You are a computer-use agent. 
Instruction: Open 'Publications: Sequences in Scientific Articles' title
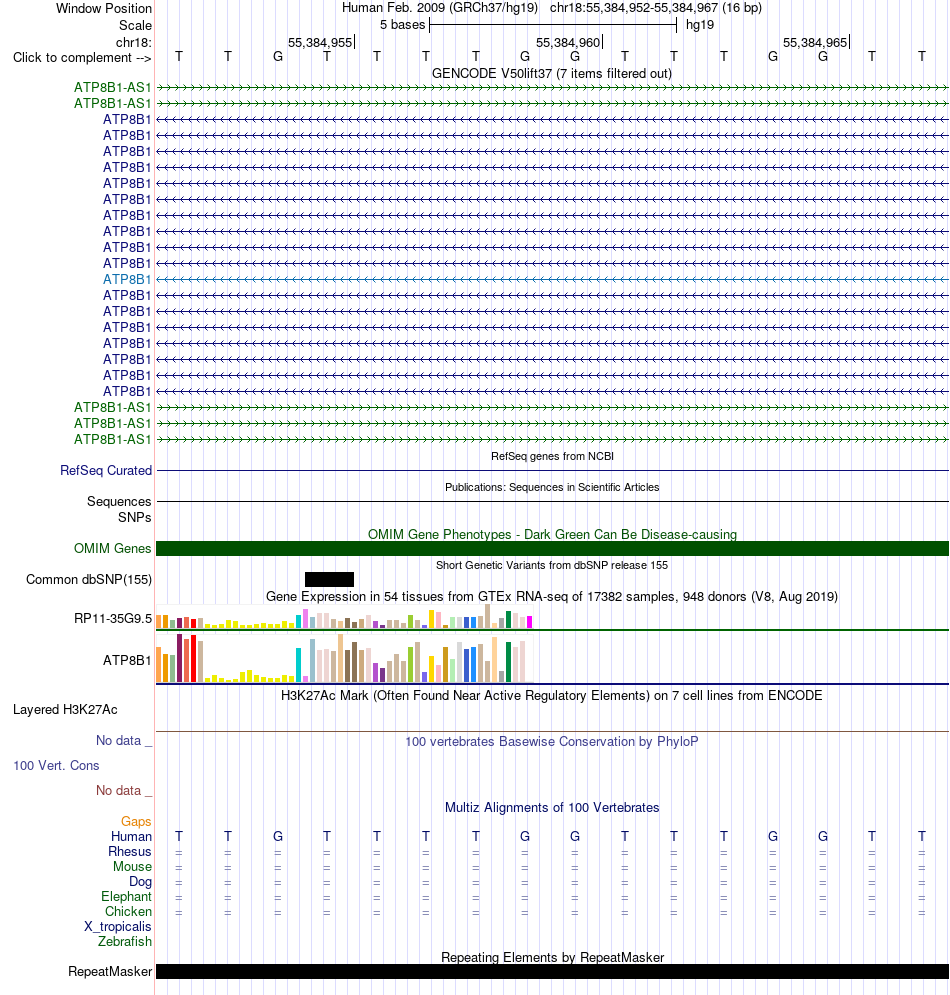coord(551,487)
